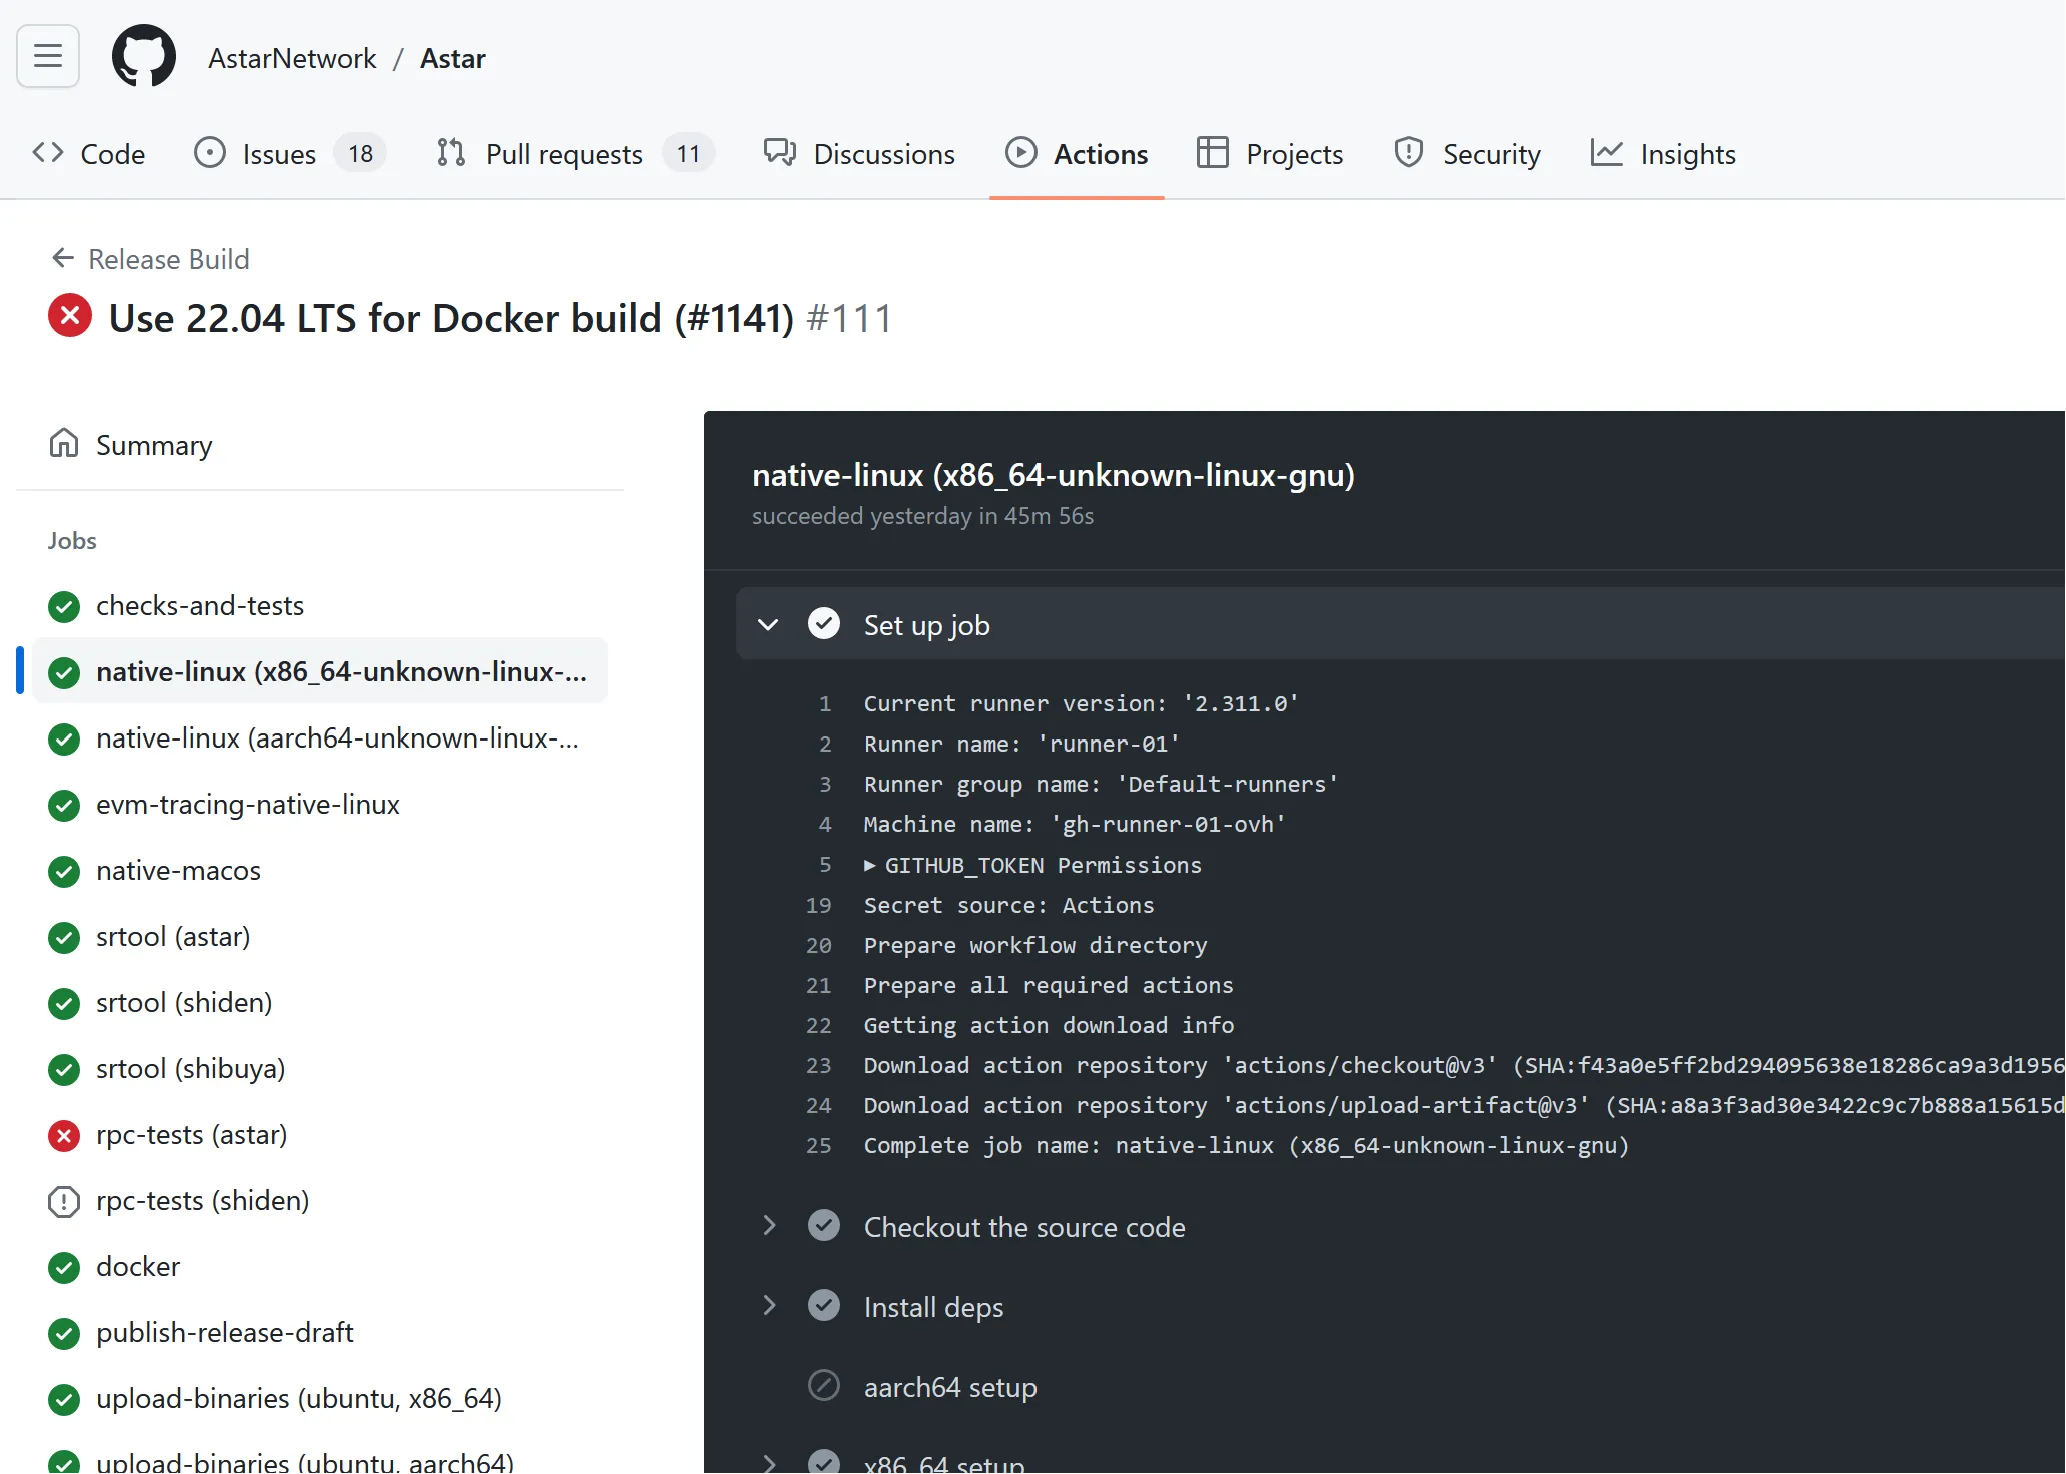This screenshot has width=2066, height=1474.
Task: Open the Insights tab
Action: coord(1687,154)
